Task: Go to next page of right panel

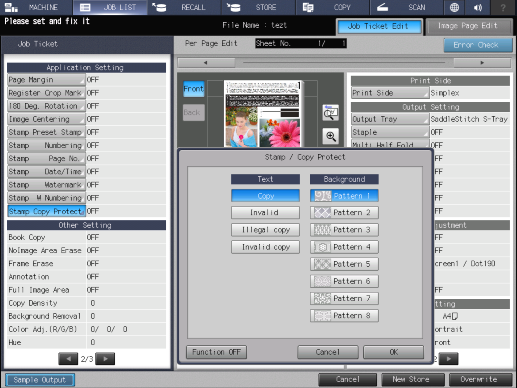Action: click(x=449, y=359)
